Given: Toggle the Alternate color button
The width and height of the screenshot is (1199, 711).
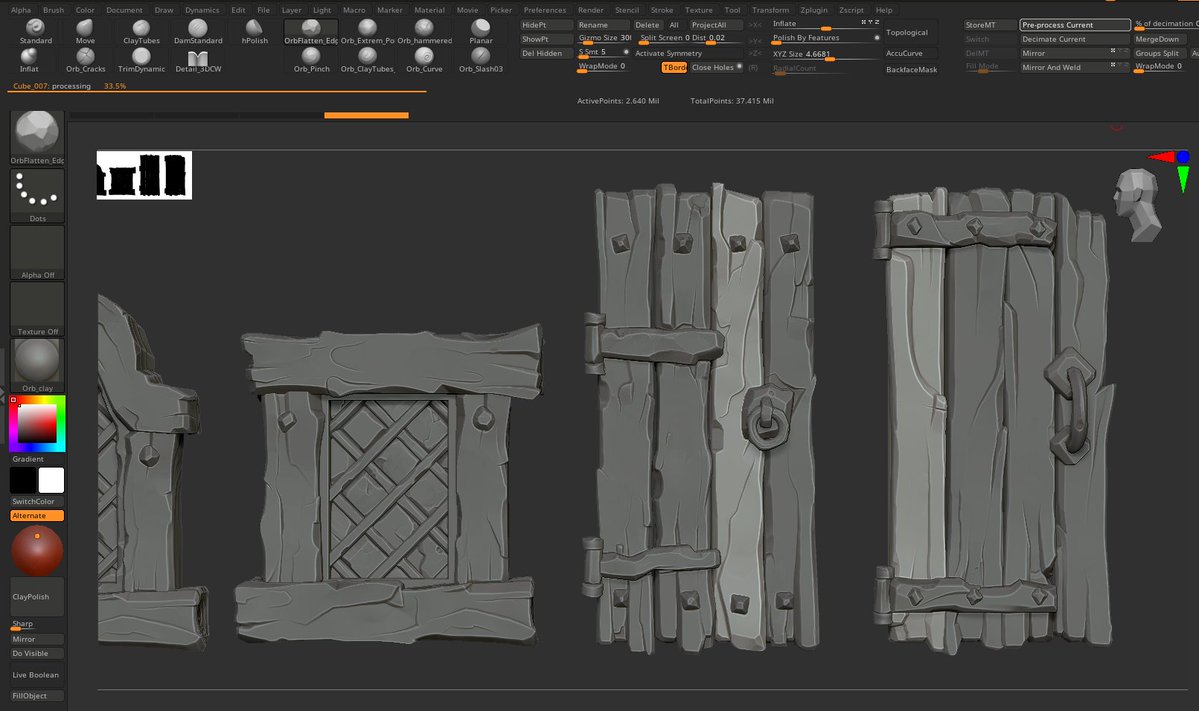Looking at the screenshot, I should click(x=37, y=516).
